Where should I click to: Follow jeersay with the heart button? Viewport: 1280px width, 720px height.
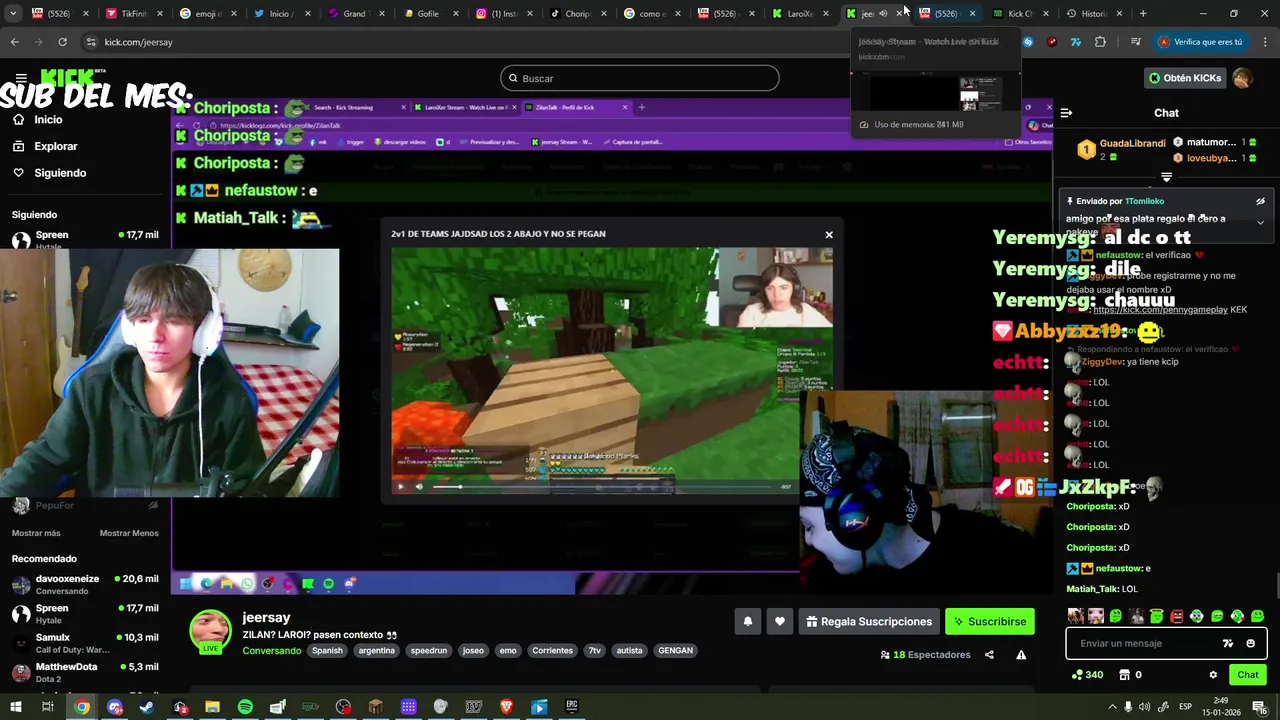779,621
